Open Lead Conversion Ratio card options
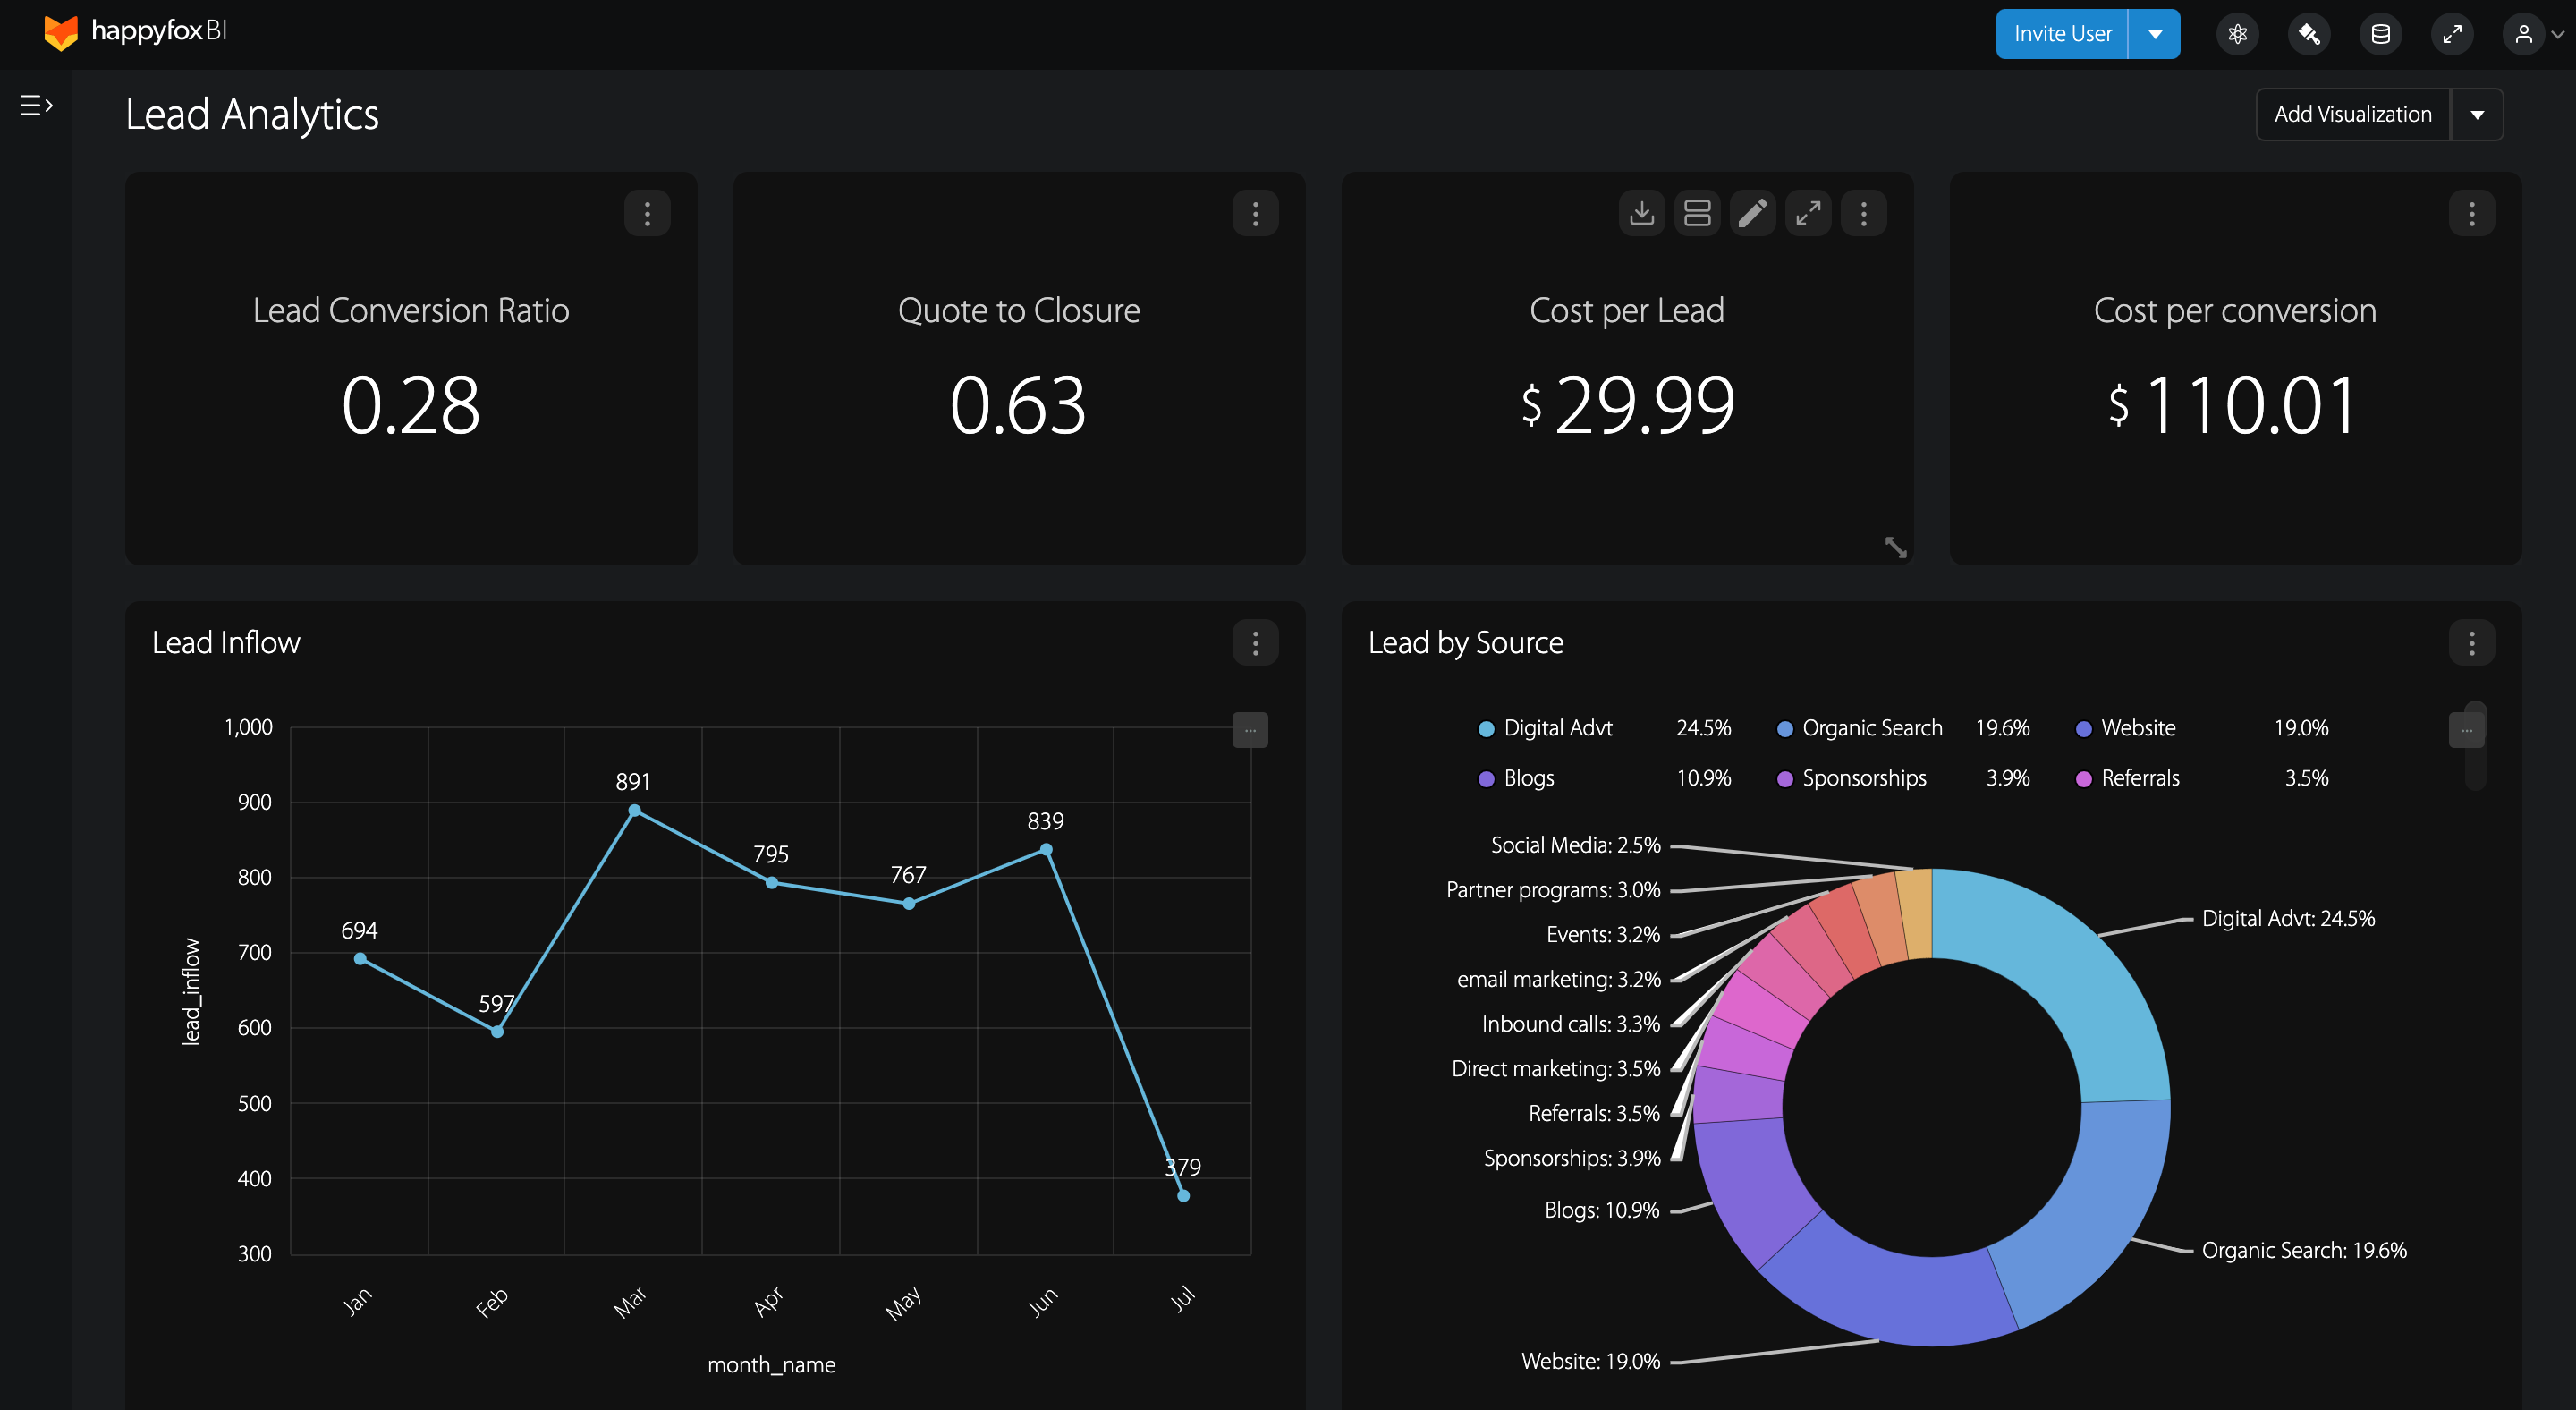2576x1410 pixels. (x=647, y=213)
